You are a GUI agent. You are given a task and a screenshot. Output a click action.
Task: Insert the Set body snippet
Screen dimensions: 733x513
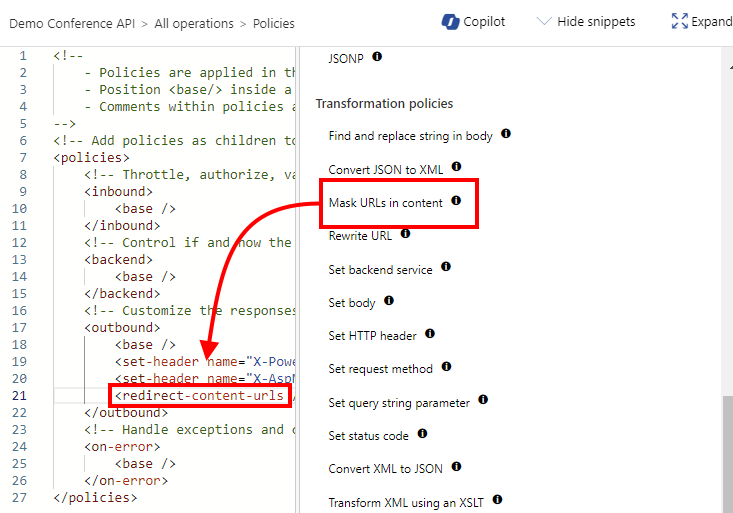coord(352,303)
